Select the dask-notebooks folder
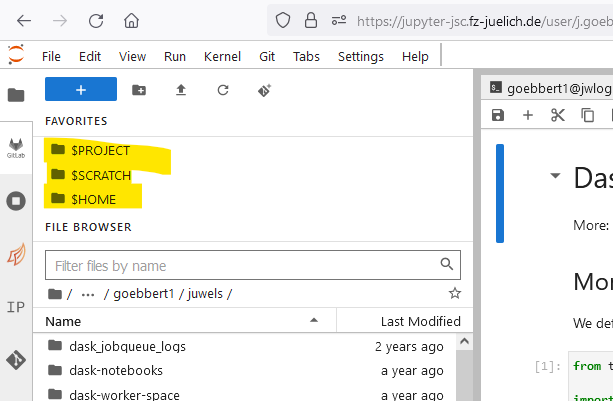Image resolution: width=613 pixels, height=401 pixels. 245,370
